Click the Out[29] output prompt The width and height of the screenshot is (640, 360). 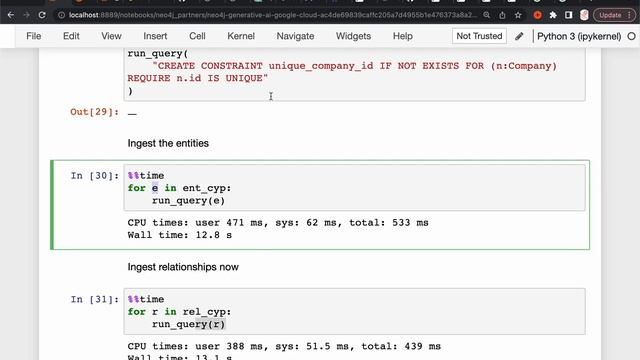(94, 112)
